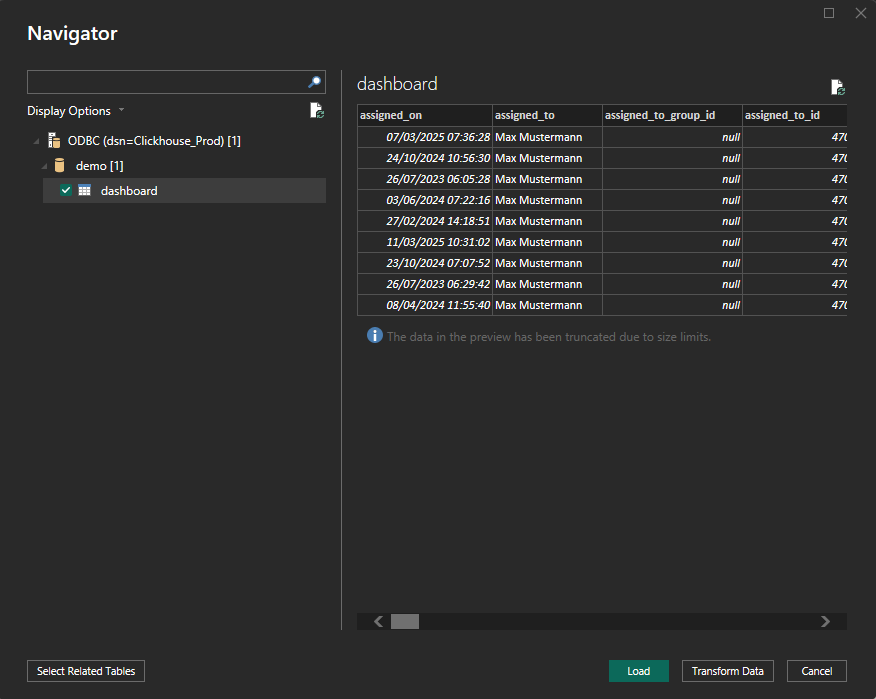Click the Load button

pyautogui.click(x=639, y=671)
